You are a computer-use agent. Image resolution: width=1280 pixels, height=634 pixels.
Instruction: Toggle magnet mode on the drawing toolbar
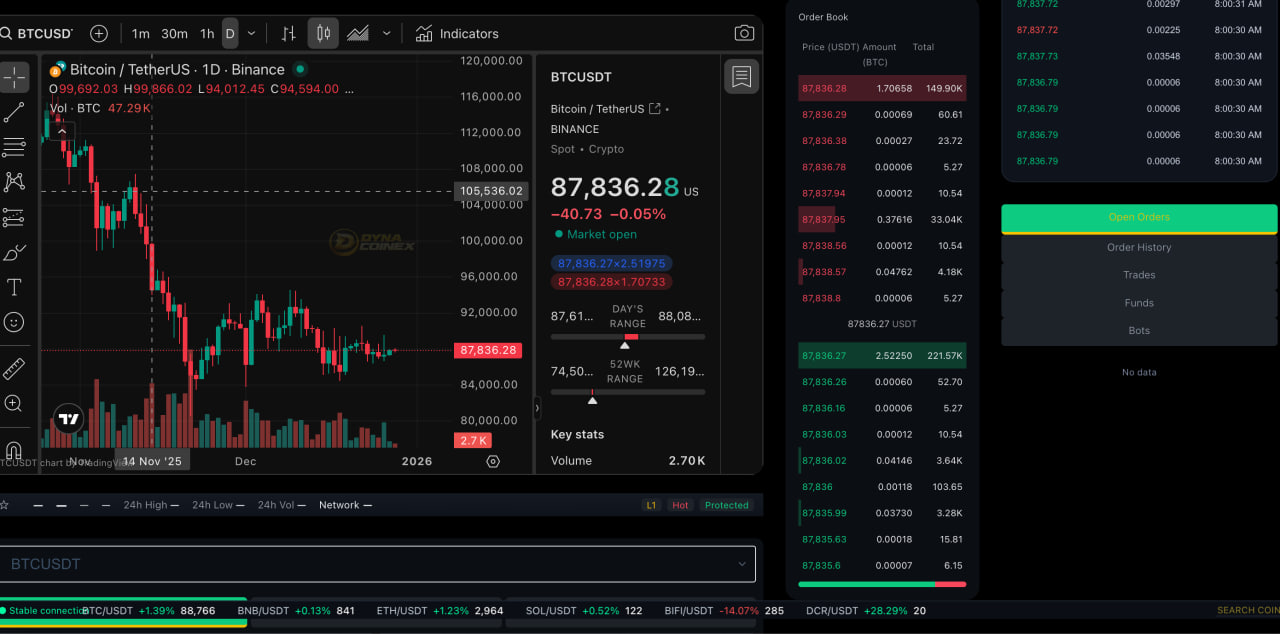pos(14,450)
